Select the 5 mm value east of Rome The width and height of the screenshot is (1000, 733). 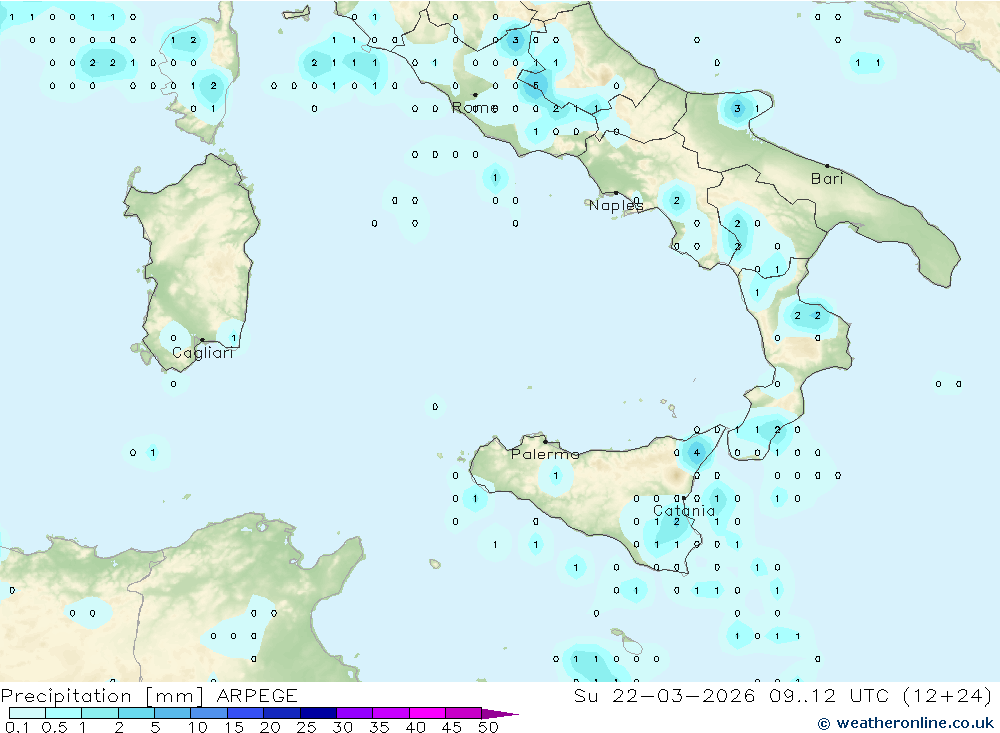pyautogui.click(x=536, y=86)
